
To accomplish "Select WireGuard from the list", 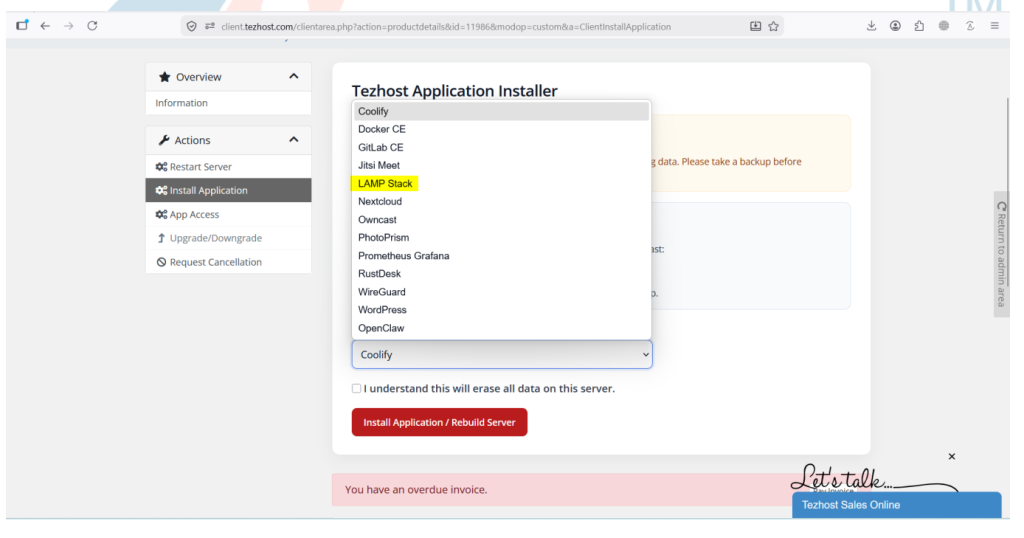I will [502, 292].
